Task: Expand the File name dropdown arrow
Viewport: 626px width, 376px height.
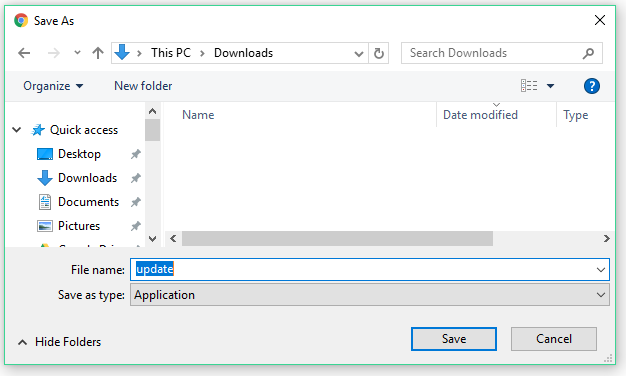Action: (x=601, y=270)
